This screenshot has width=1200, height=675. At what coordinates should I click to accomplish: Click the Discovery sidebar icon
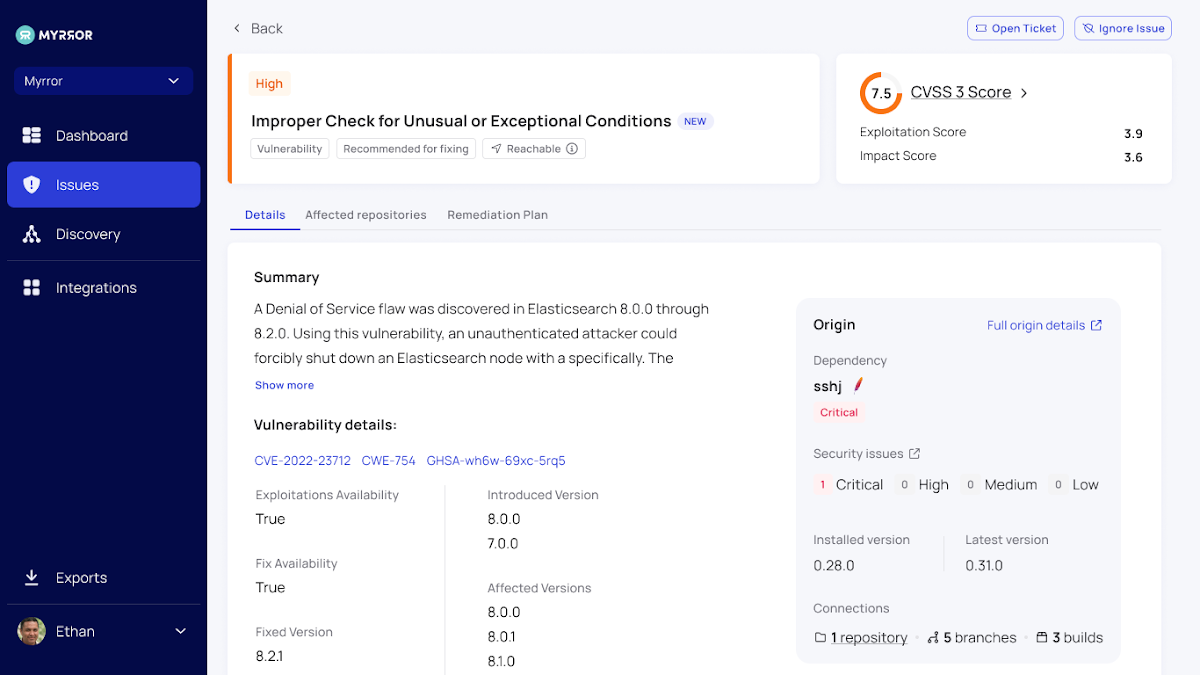[32, 234]
